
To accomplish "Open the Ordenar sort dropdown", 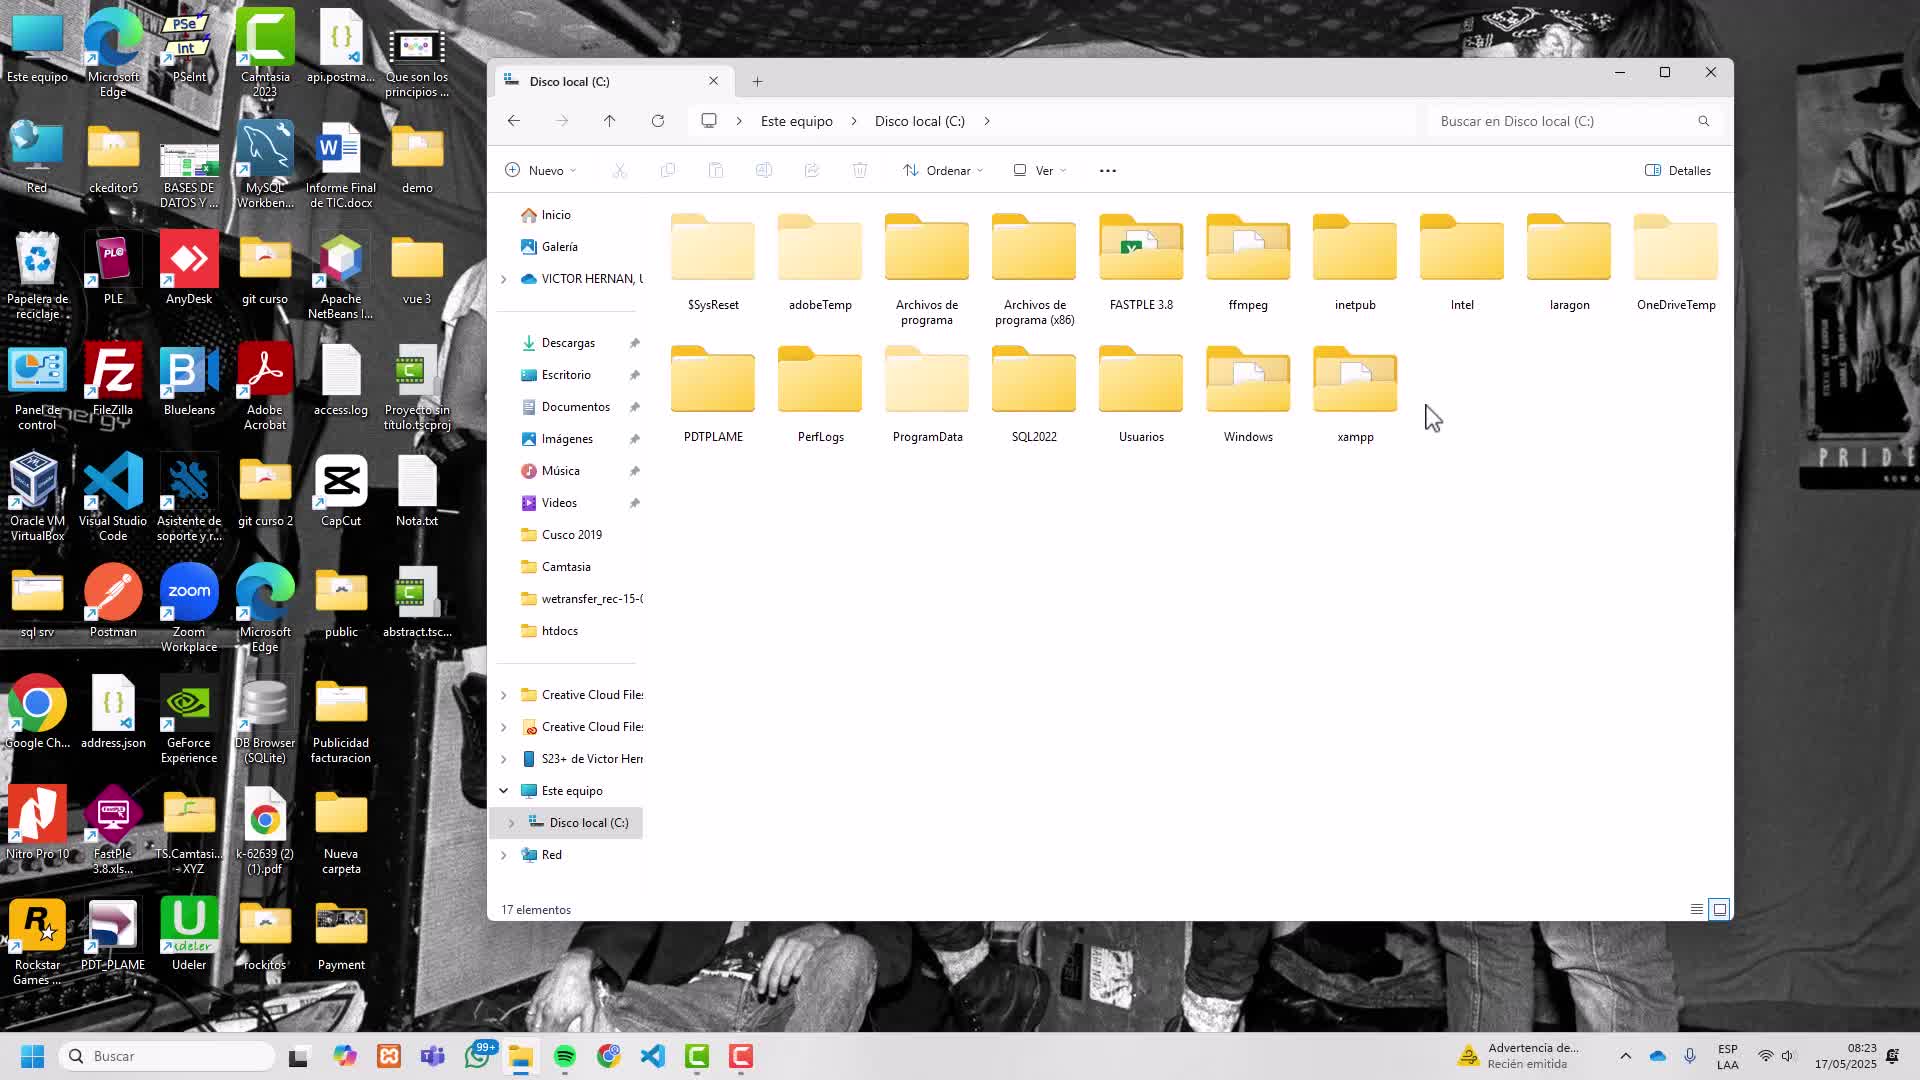I will 942,170.
